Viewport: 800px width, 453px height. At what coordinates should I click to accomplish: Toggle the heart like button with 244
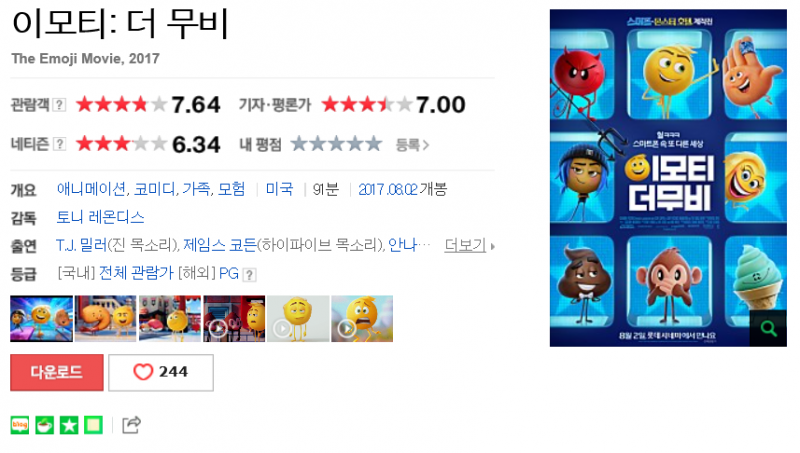161,372
